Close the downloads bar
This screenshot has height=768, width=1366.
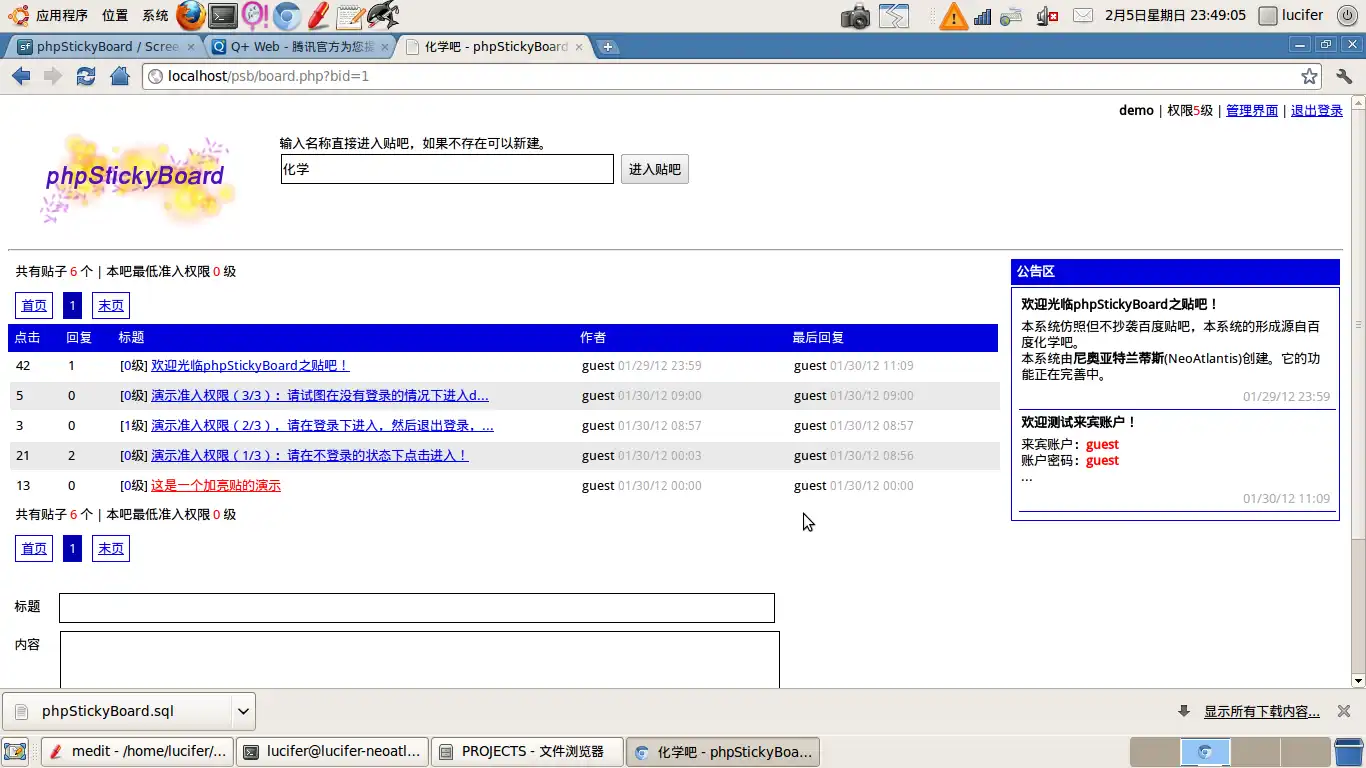[x=1342, y=711]
